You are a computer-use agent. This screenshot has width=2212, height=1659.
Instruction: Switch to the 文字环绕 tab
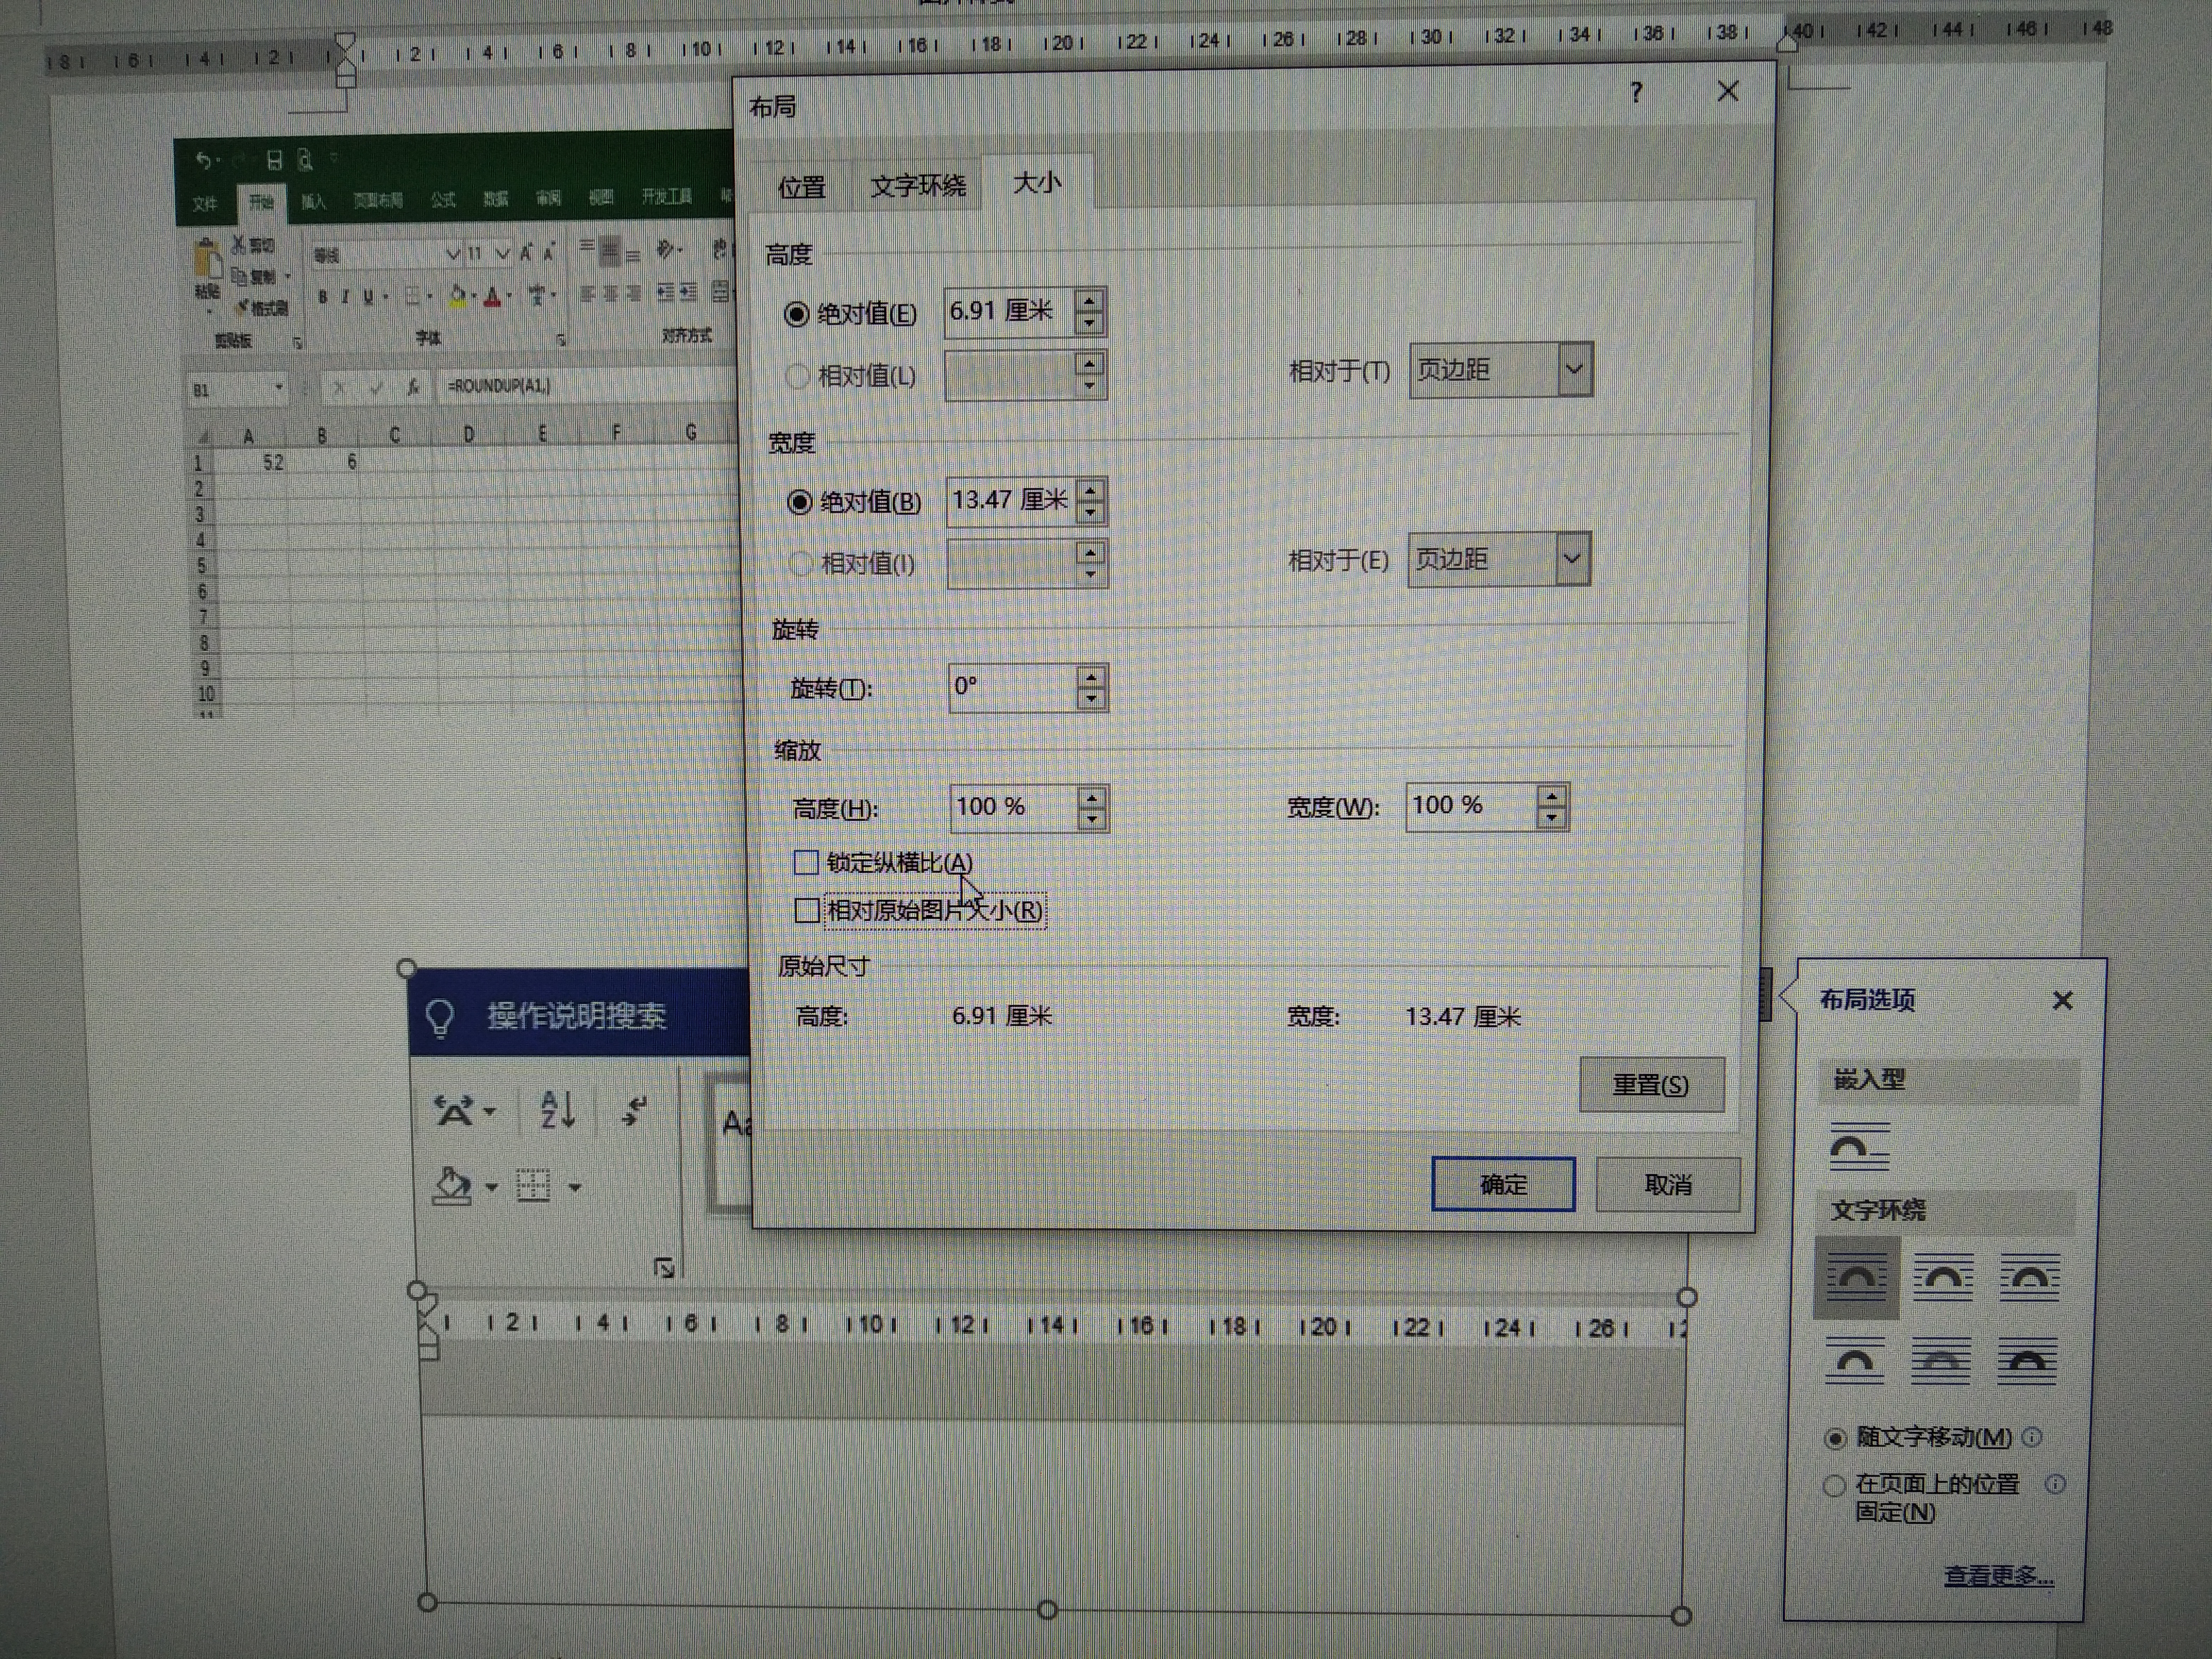click(918, 184)
